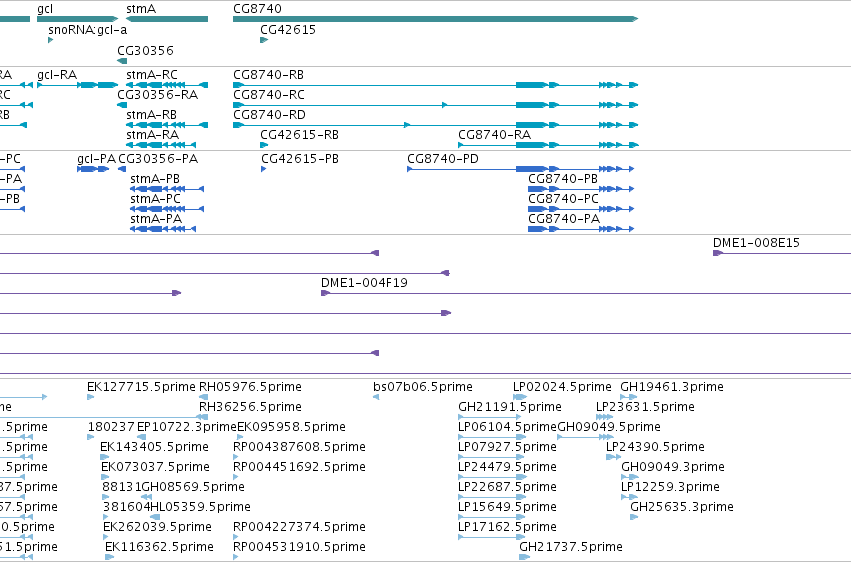Click the CG8740-RD transcript label

(269, 115)
